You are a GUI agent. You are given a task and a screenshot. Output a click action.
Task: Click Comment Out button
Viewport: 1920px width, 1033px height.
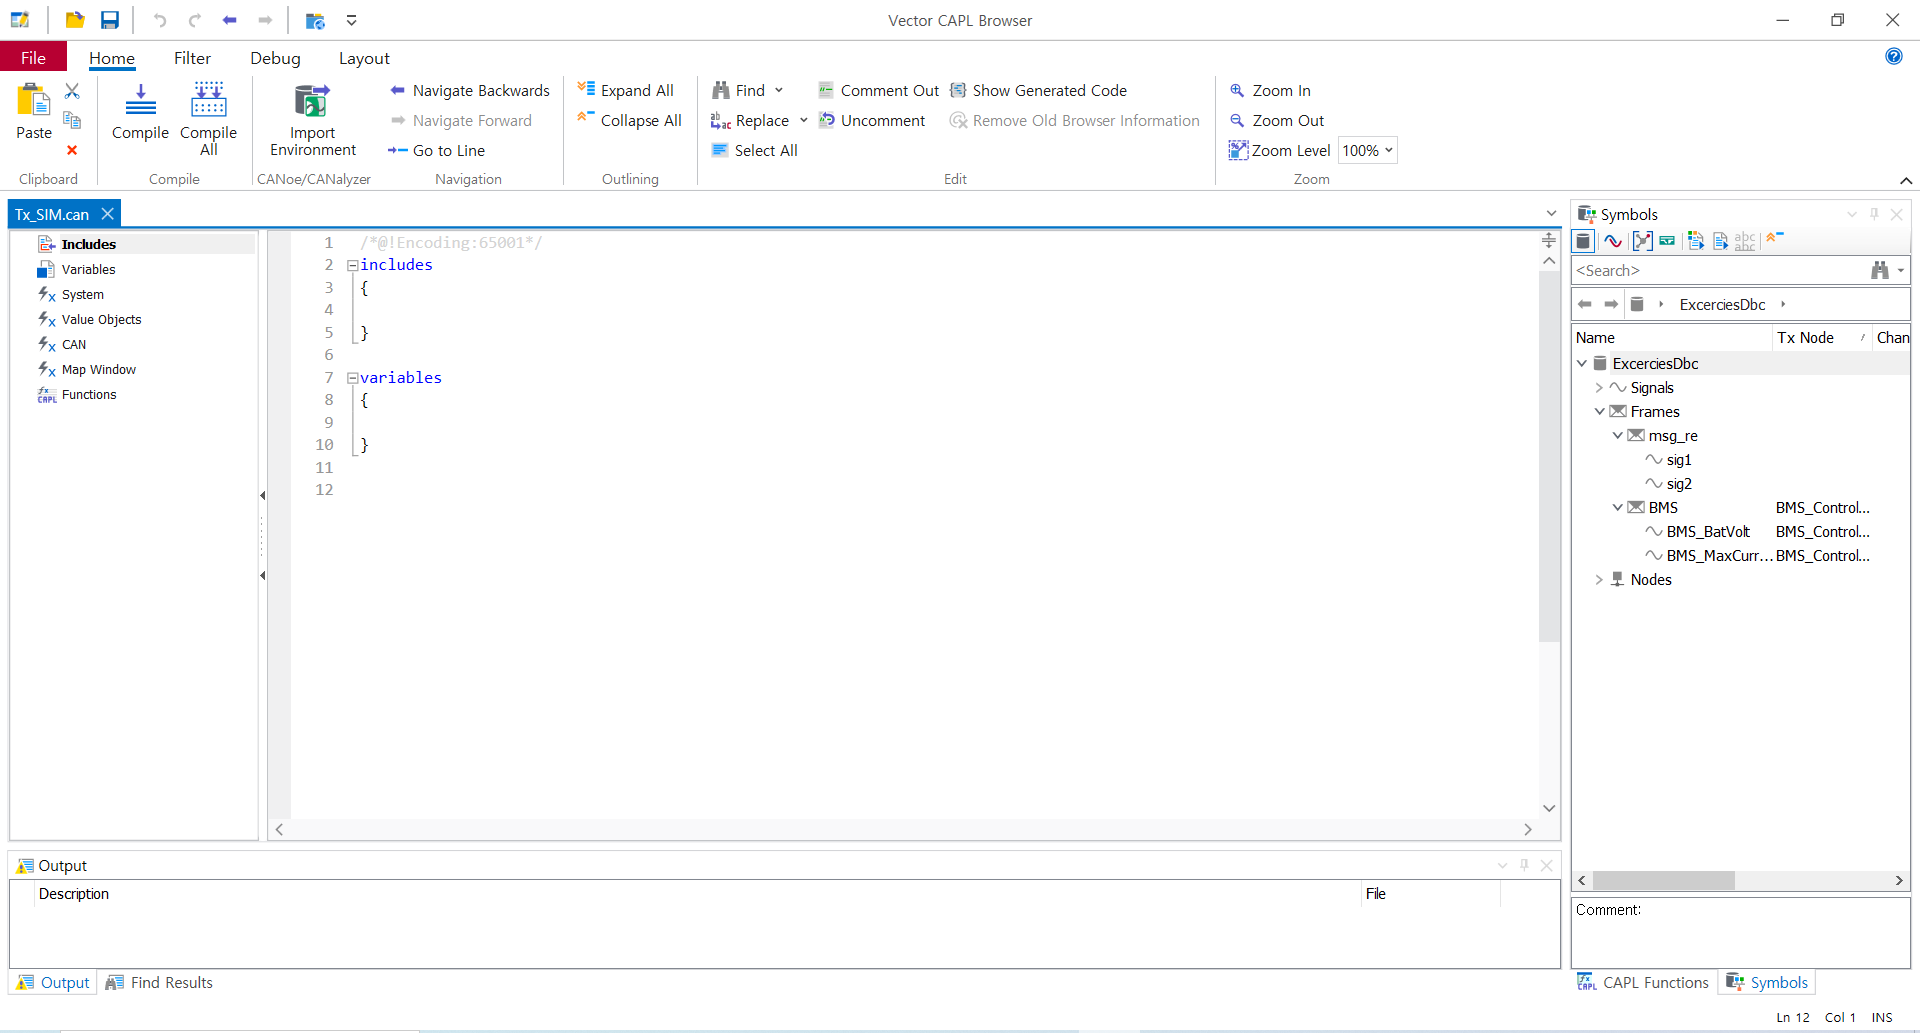click(x=879, y=90)
